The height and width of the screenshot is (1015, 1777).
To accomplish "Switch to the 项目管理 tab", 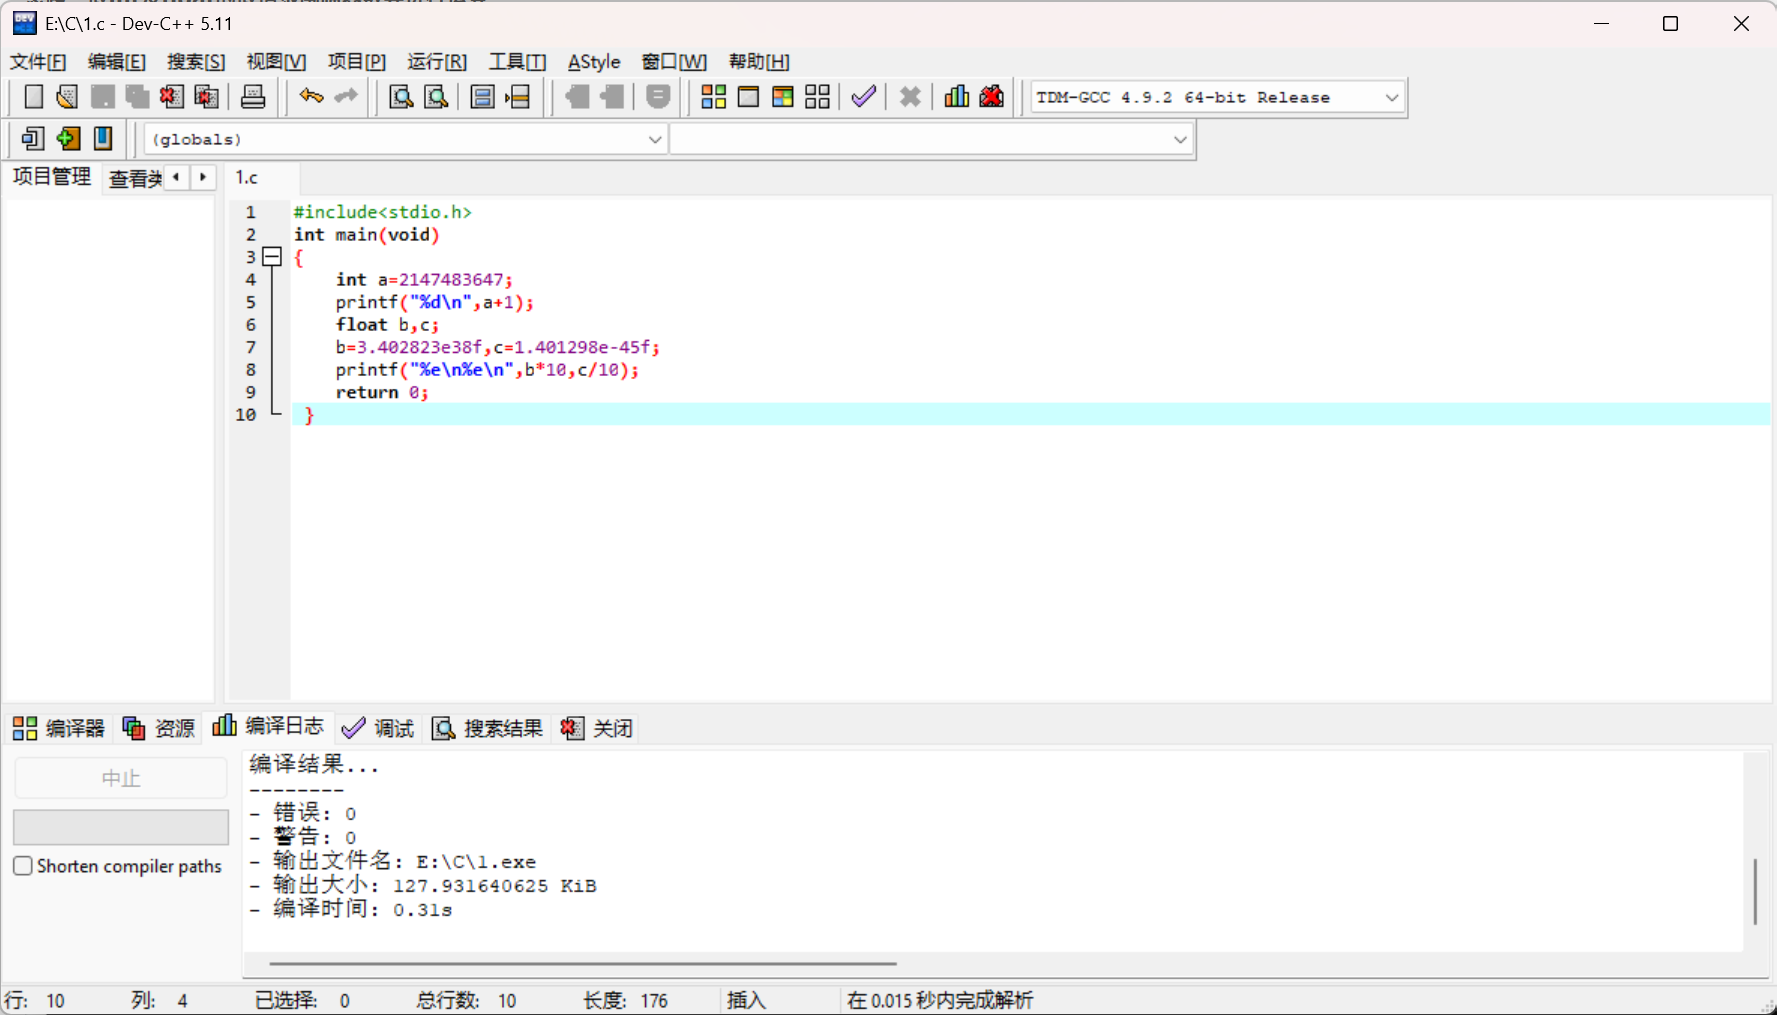I will (x=52, y=177).
